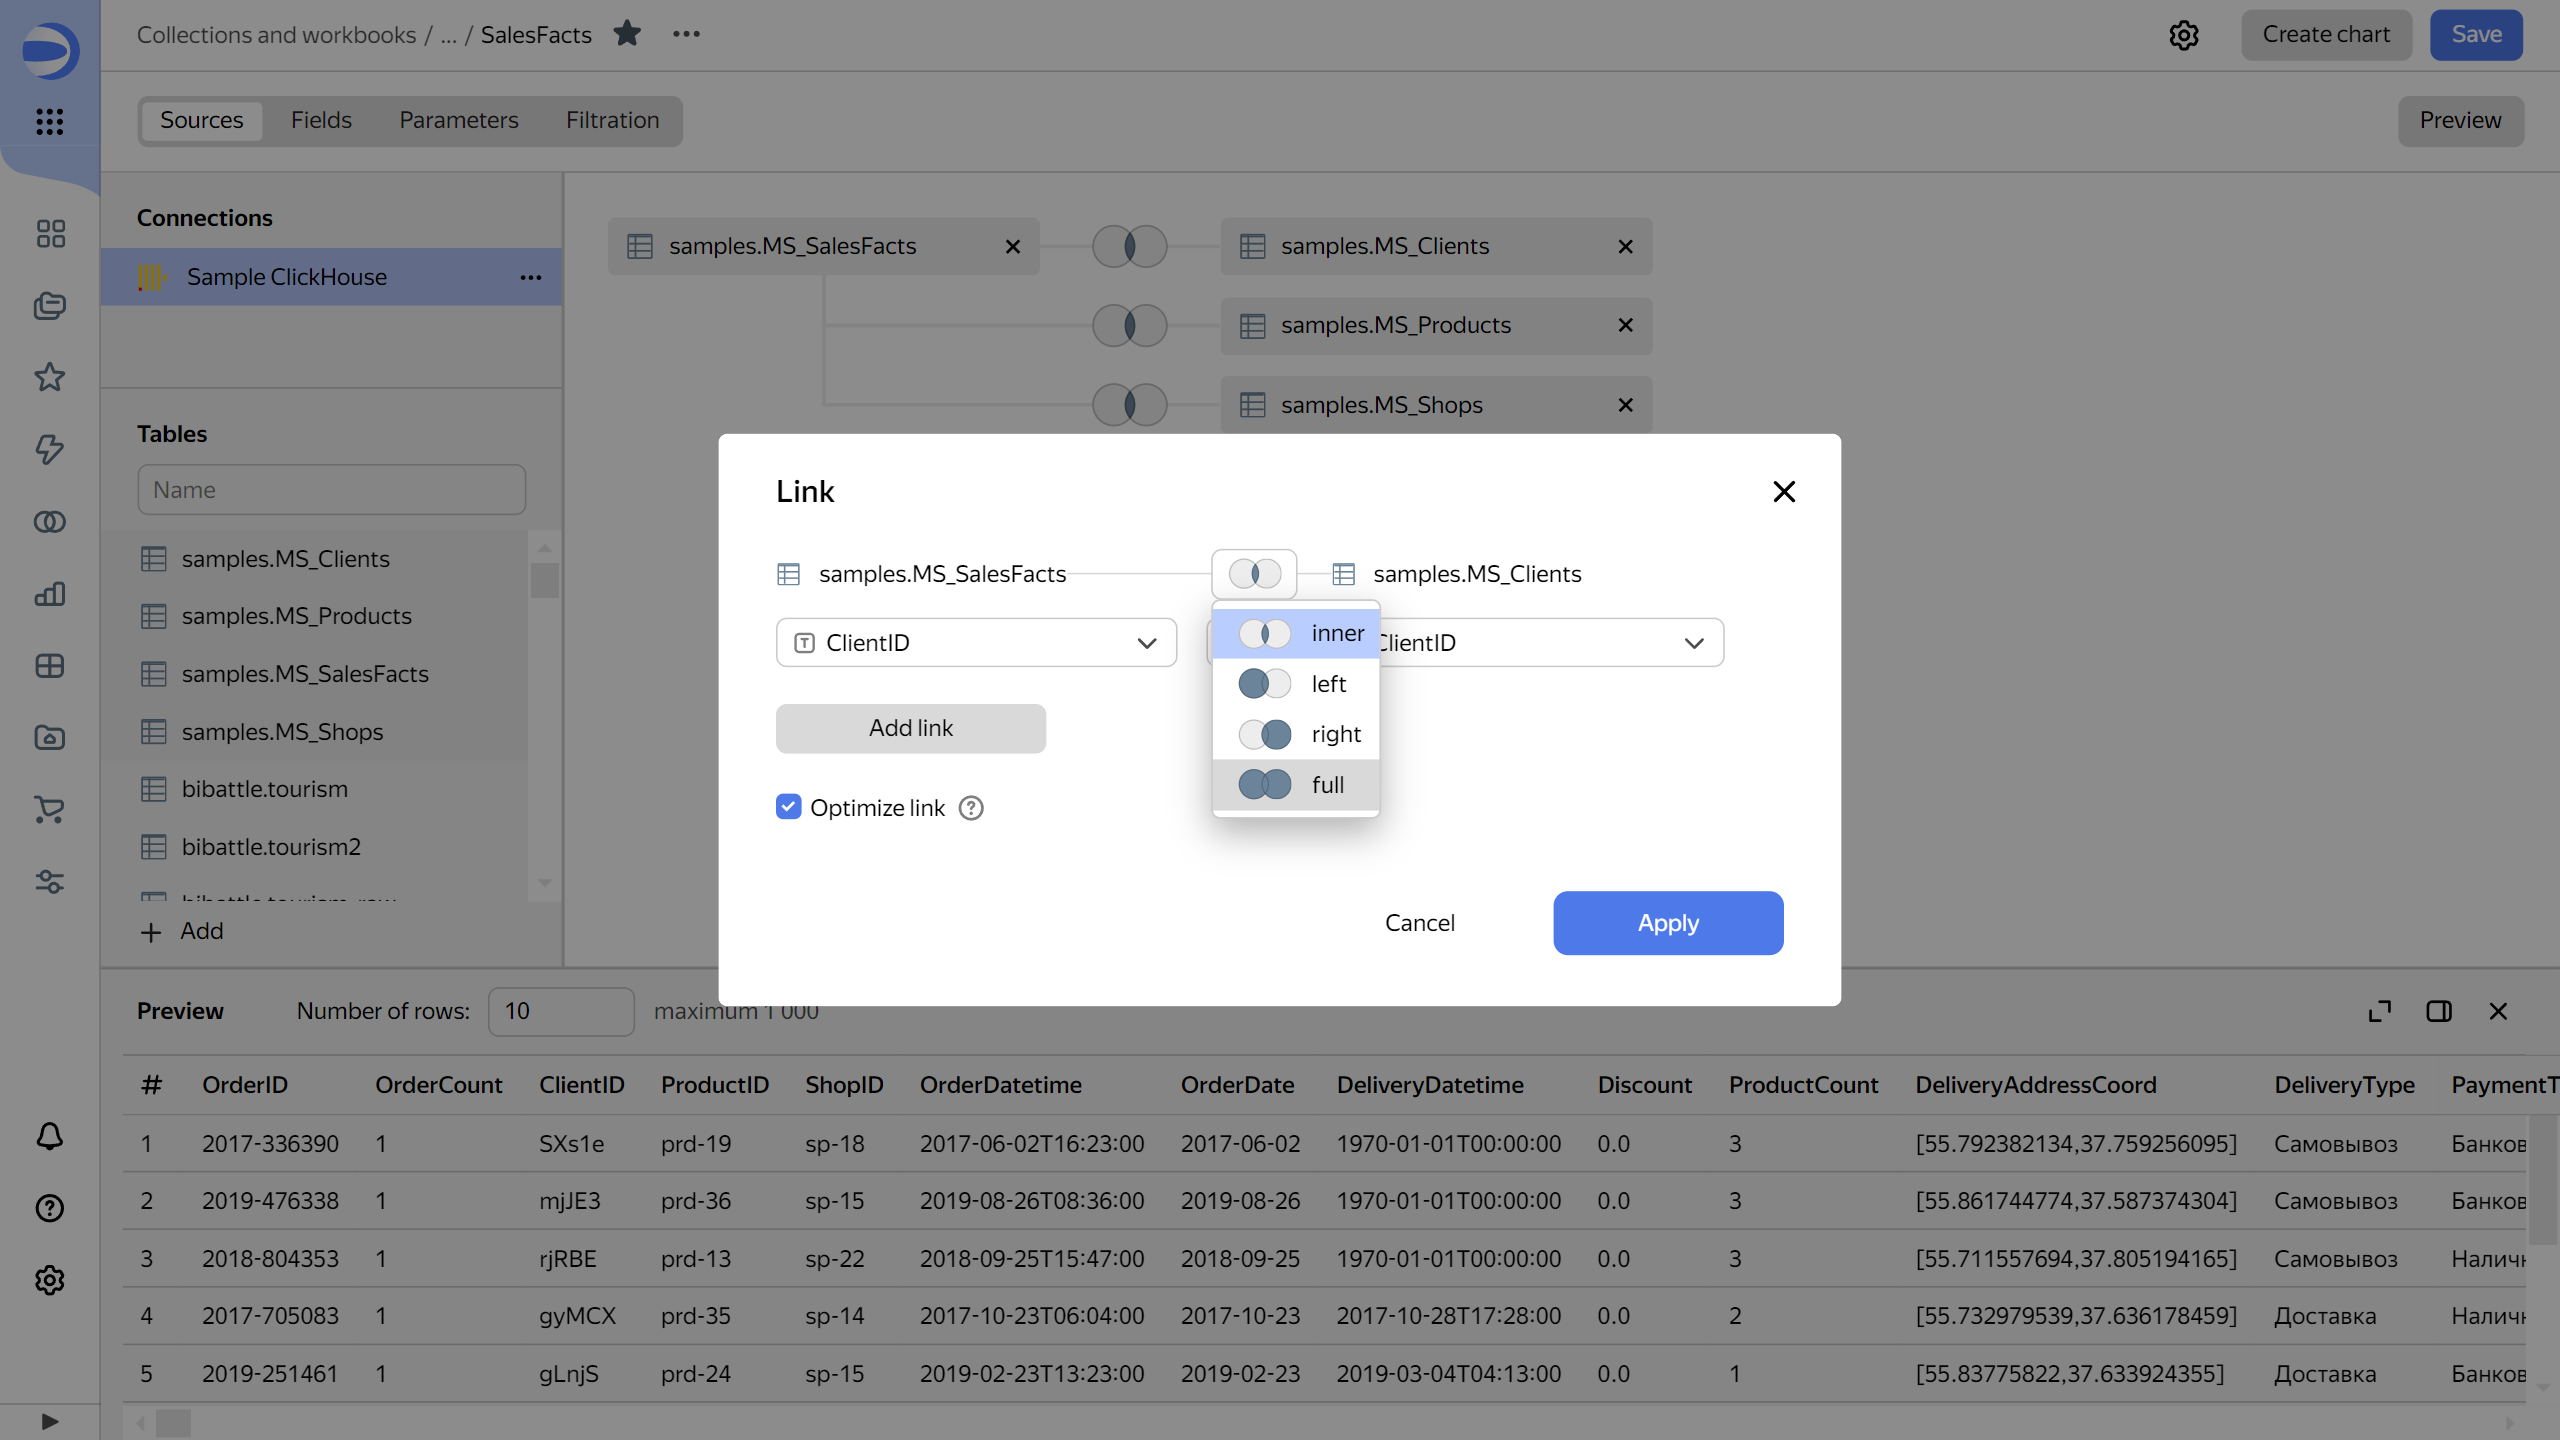
Task: Switch to the Parameters tab
Action: click(x=458, y=120)
